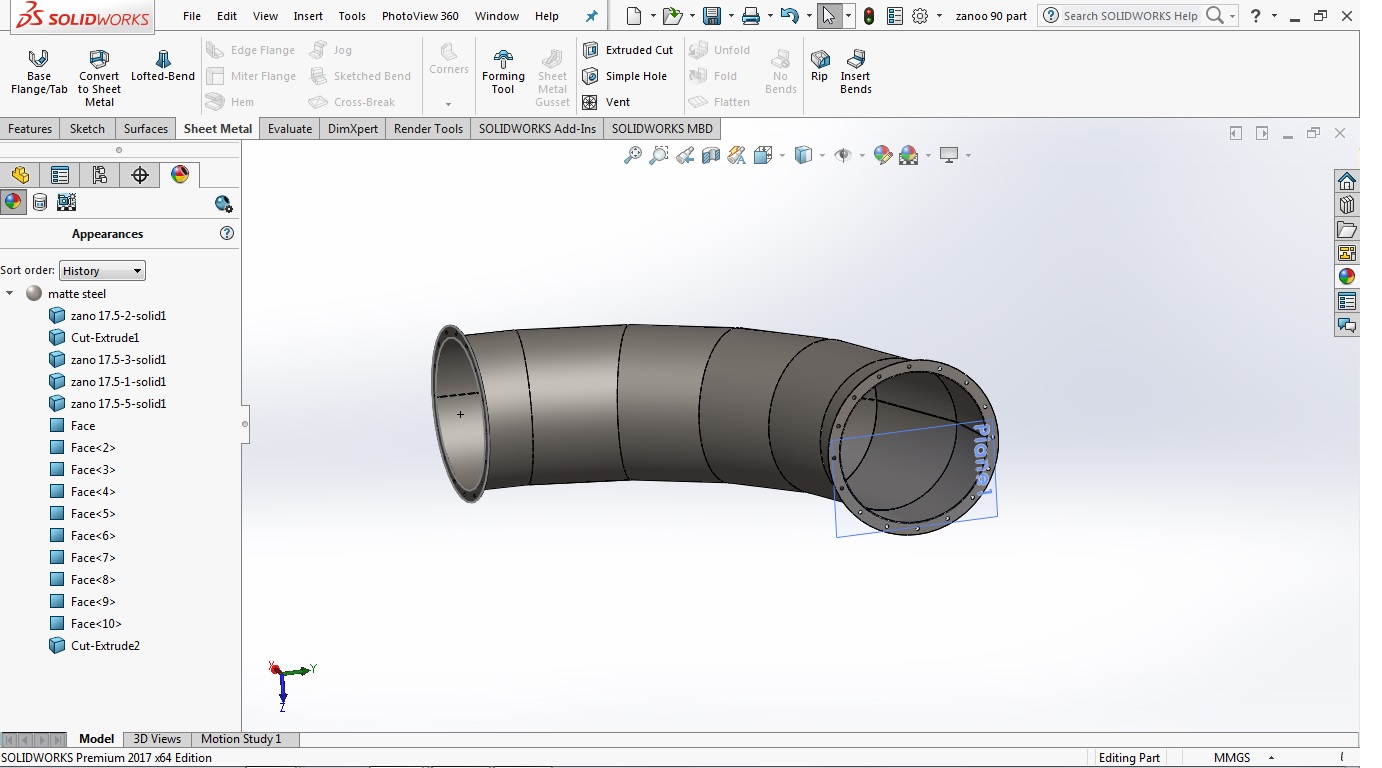1382x768 pixels.
Task: Select Convert to Sheet Metal tool
Action: [x=99, y=78]
